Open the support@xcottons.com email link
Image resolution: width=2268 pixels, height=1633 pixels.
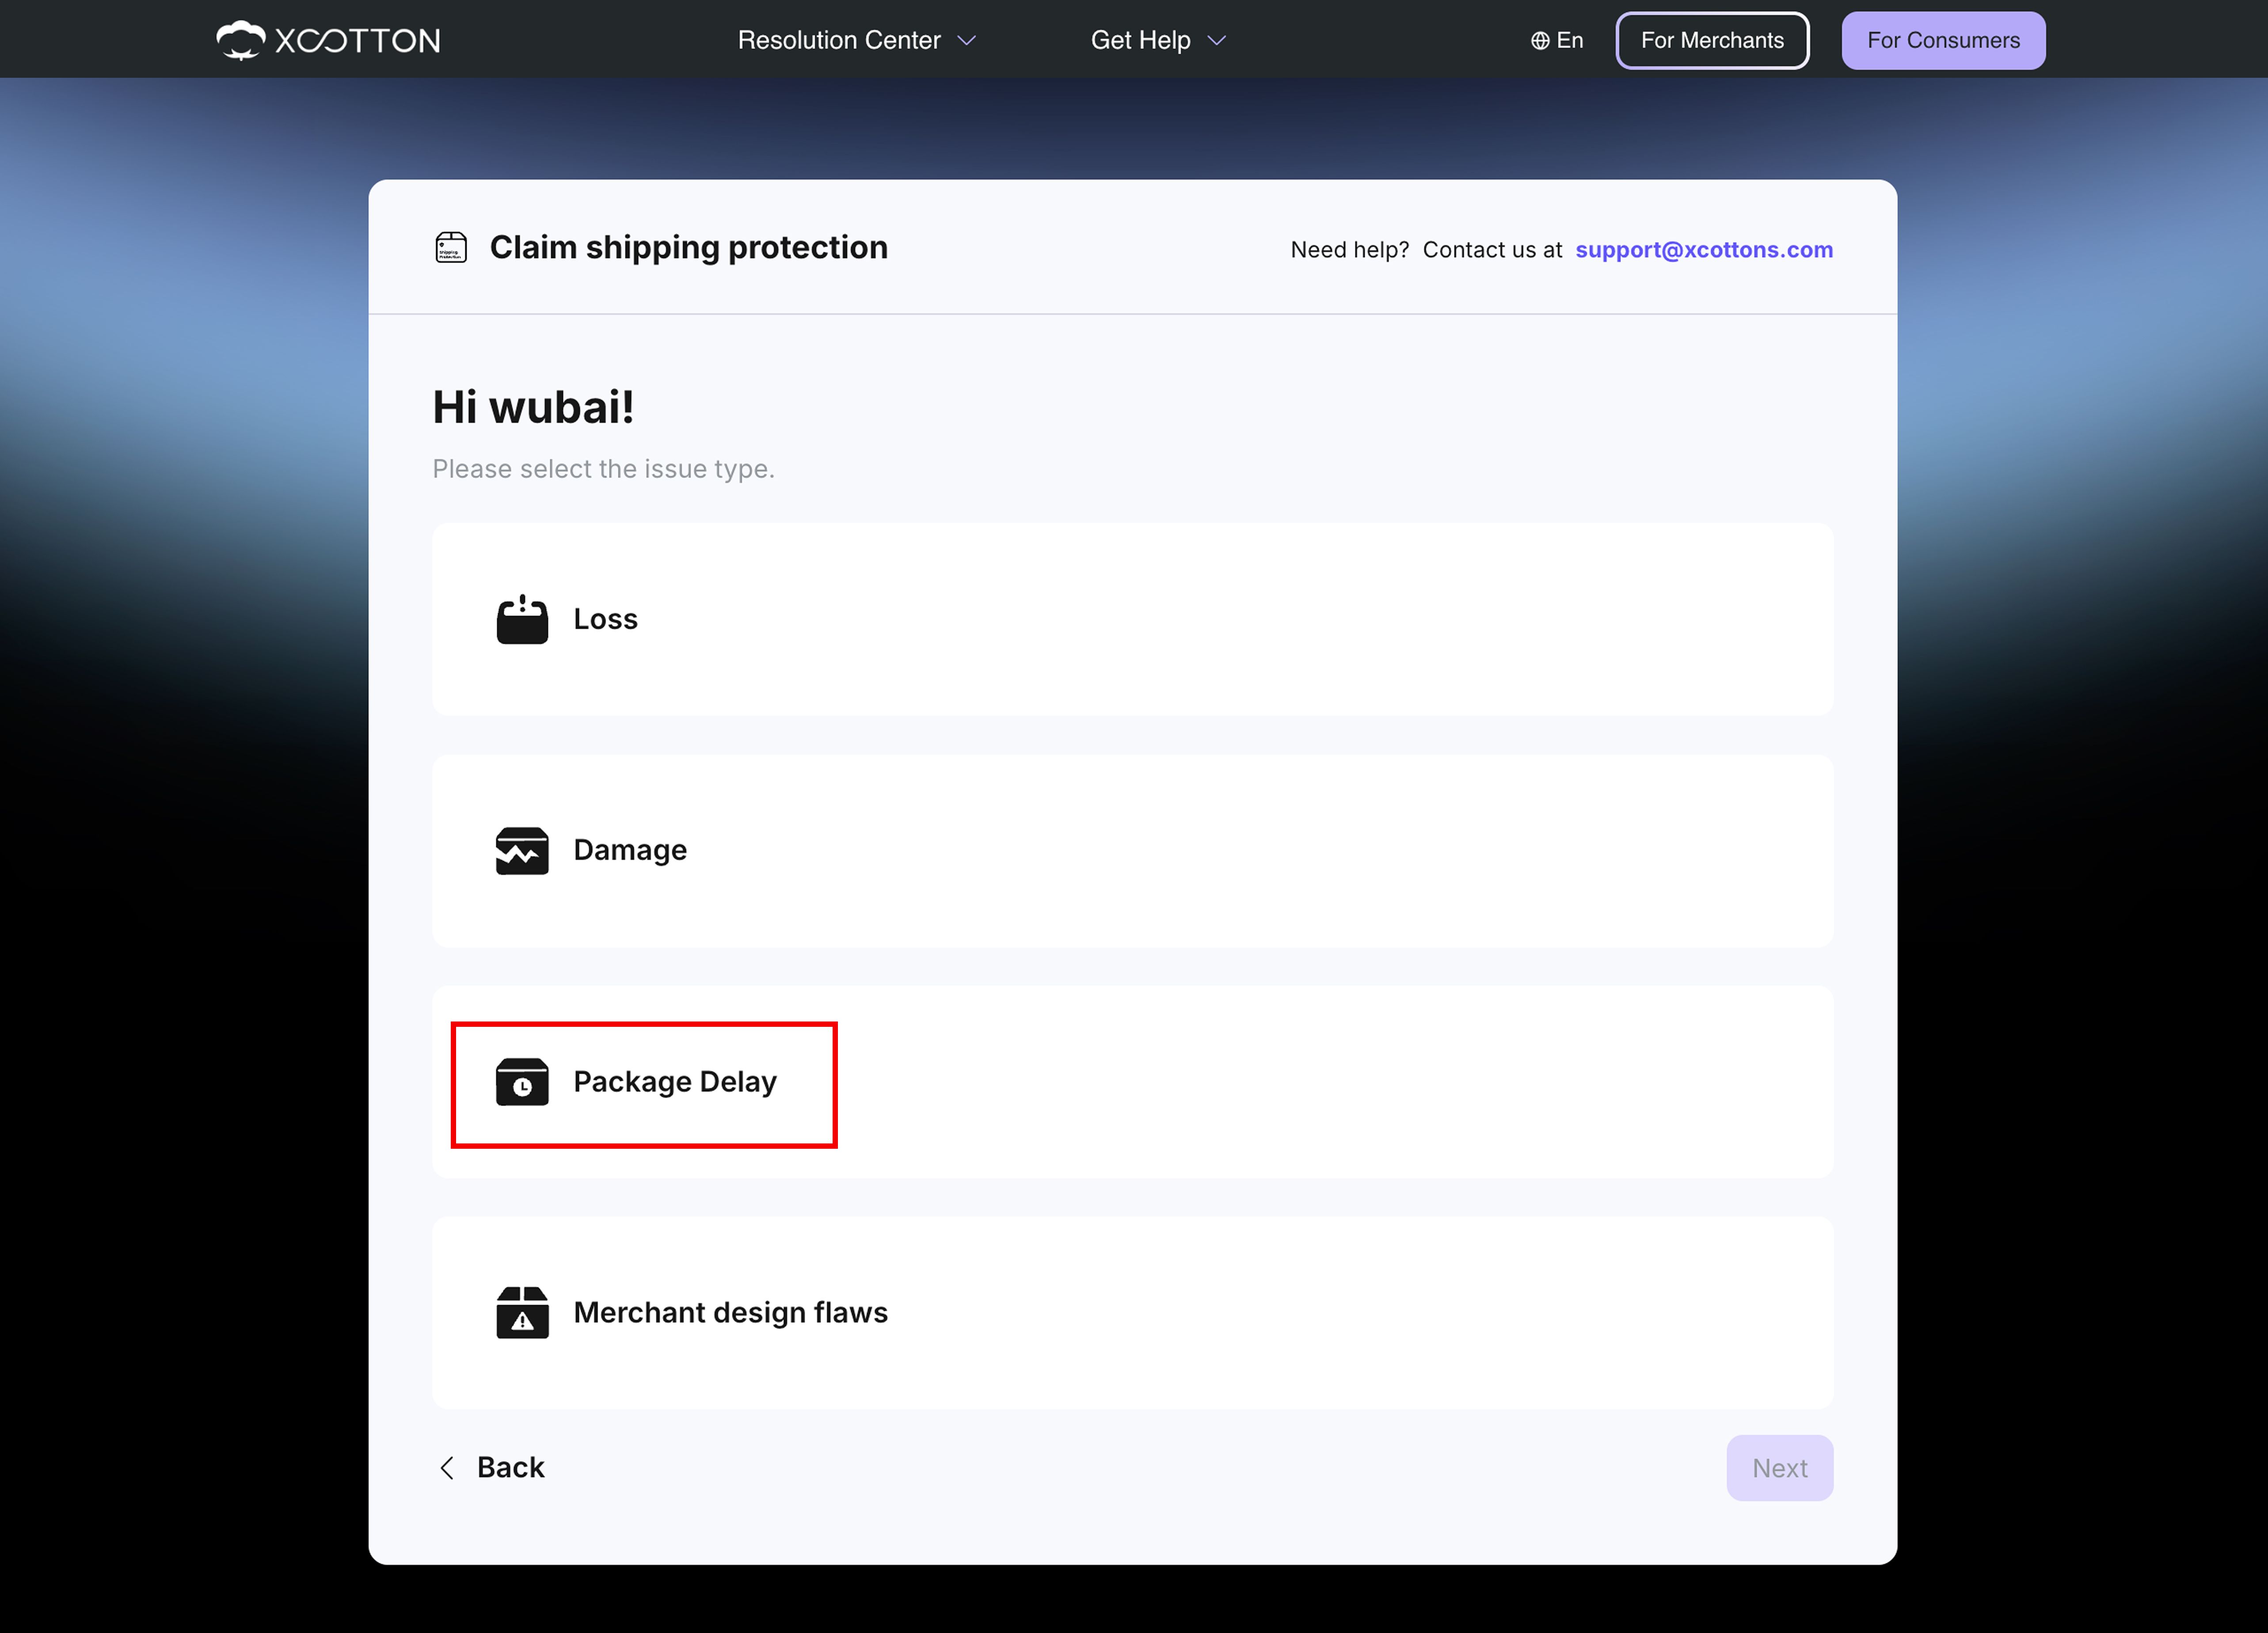[x=1704, y=250]
